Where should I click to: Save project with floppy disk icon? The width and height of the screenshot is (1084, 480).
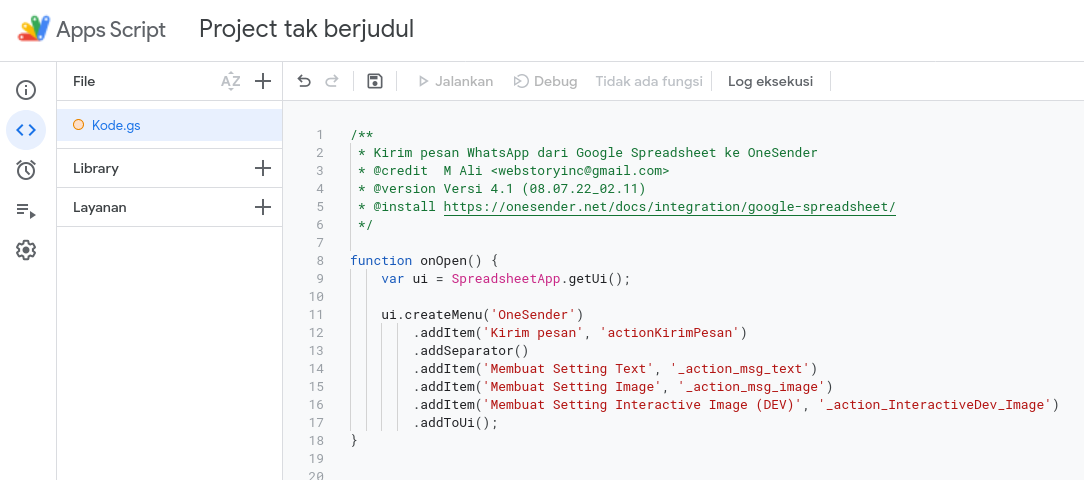tap(375, 82)
